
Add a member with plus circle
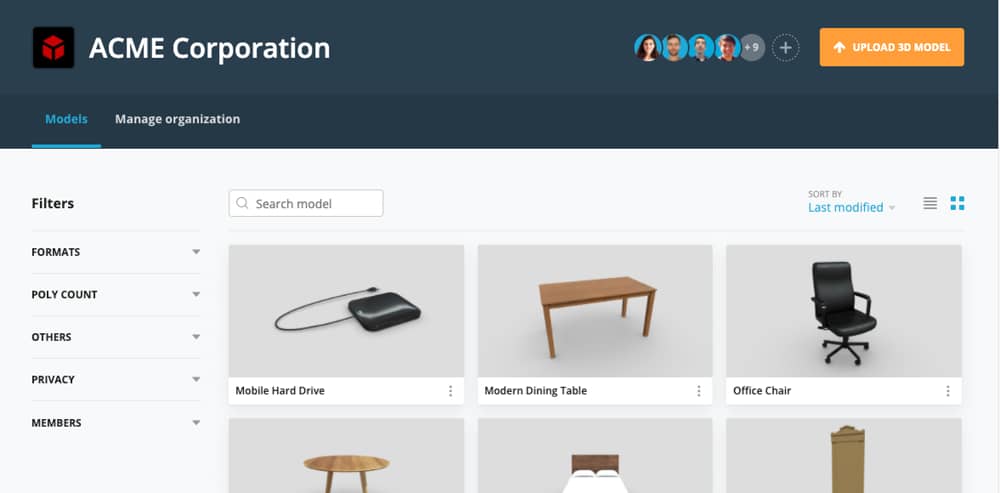(786, 48)
